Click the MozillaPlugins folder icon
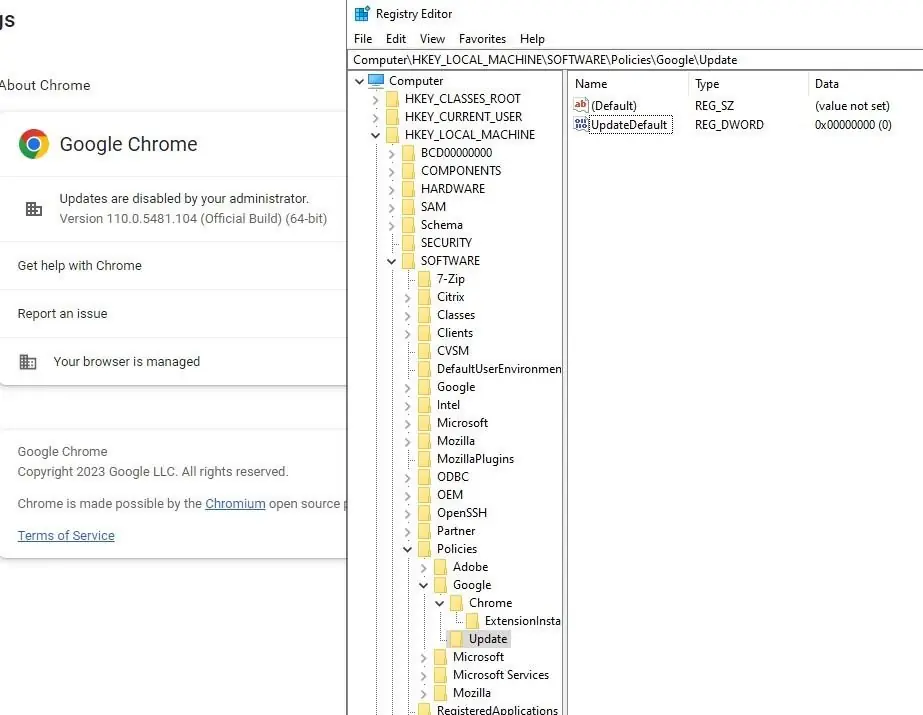Viewport: 923px width, 715px height. (x=424, y=459)
